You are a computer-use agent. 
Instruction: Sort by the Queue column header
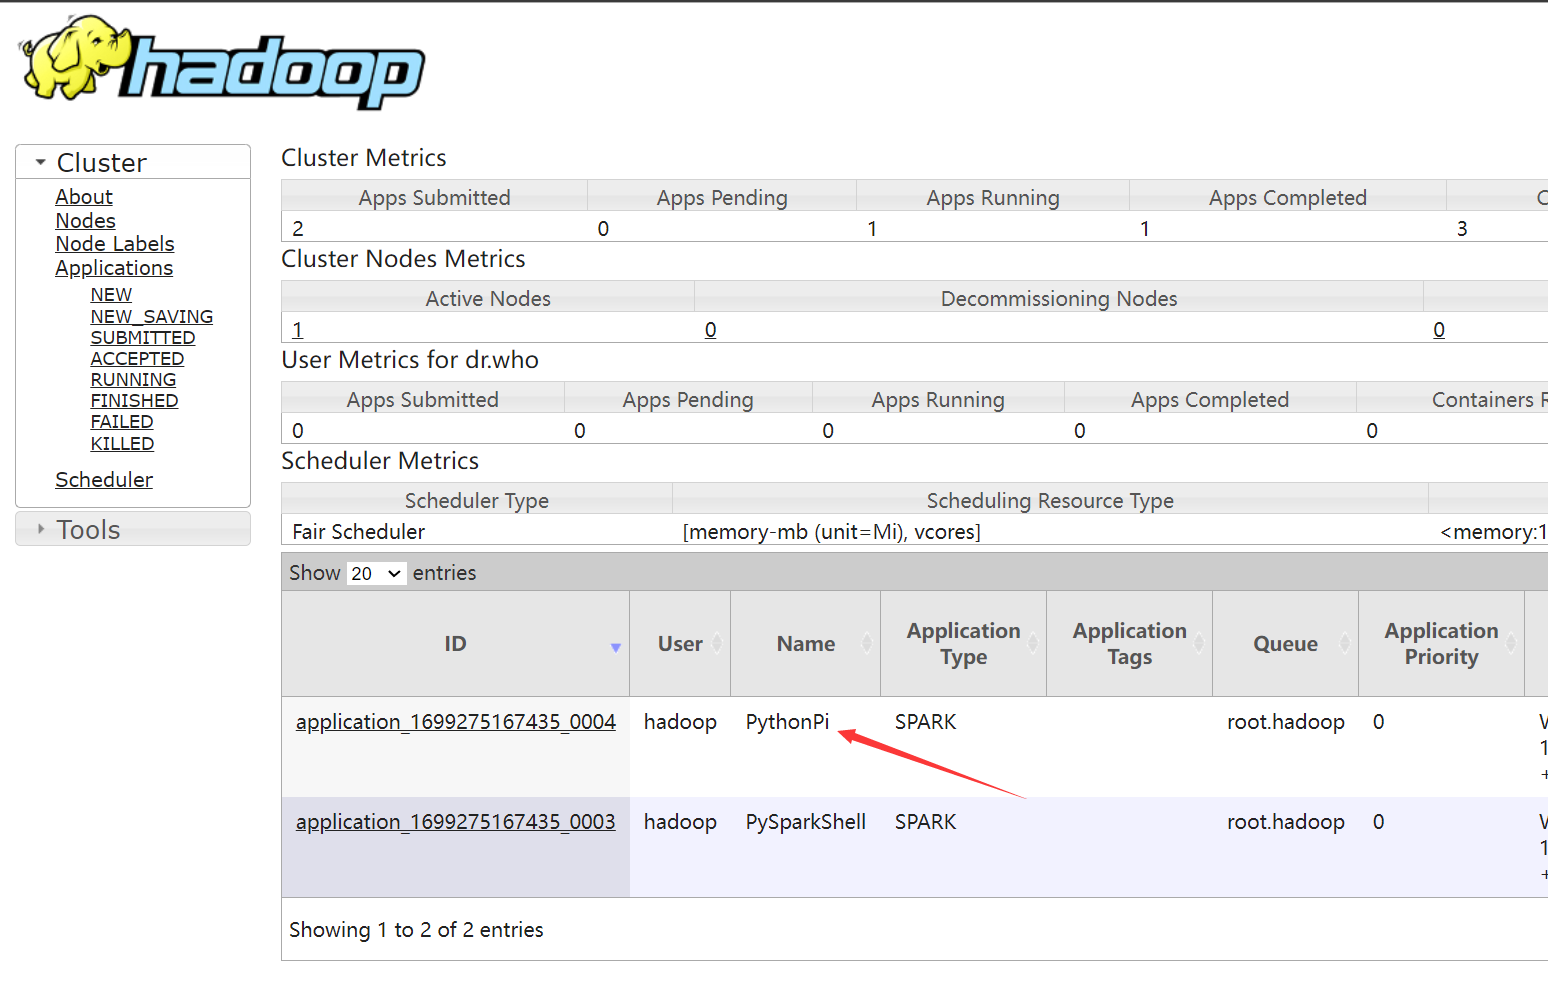tap(1285, 644)
